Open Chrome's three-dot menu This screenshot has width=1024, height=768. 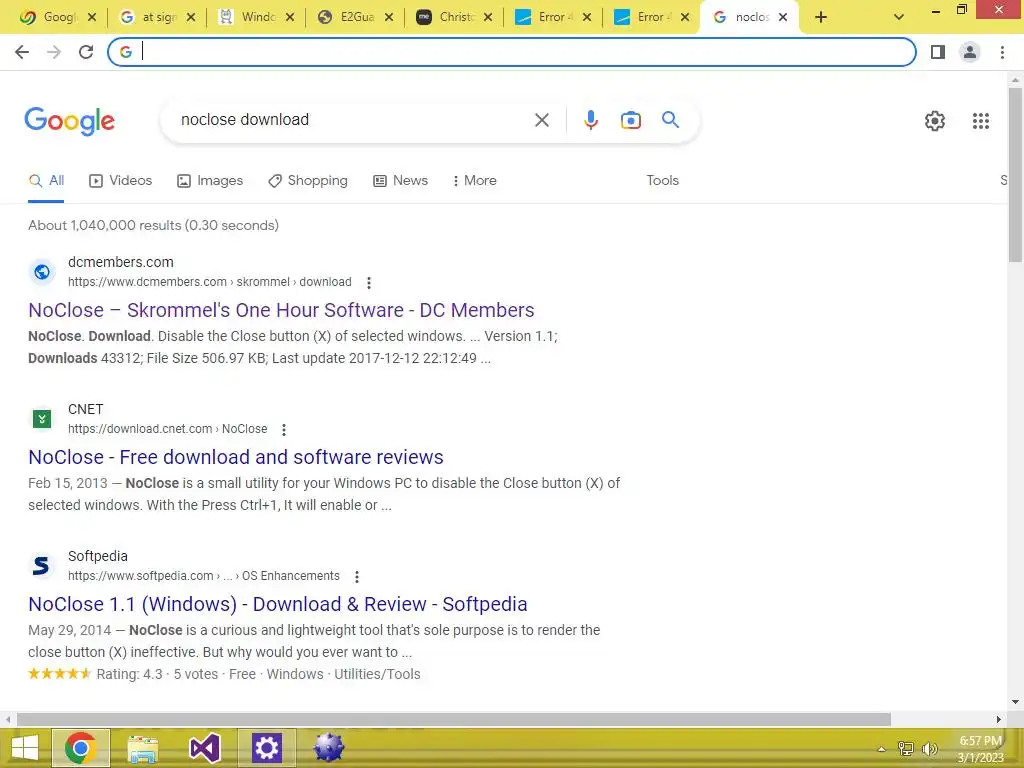(1002, 52)
